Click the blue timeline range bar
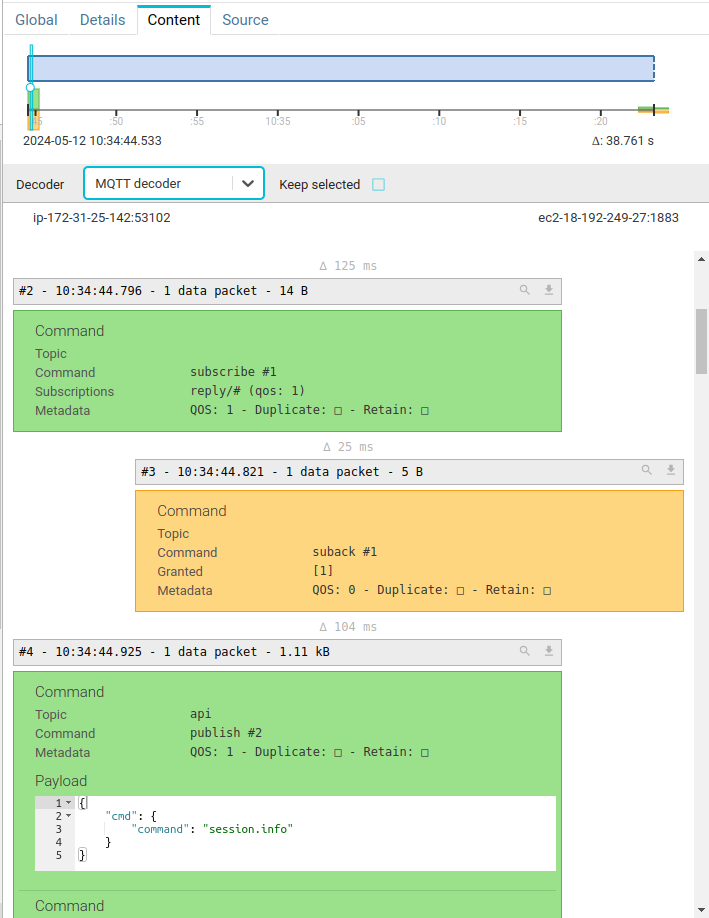 tap(341, 68)
